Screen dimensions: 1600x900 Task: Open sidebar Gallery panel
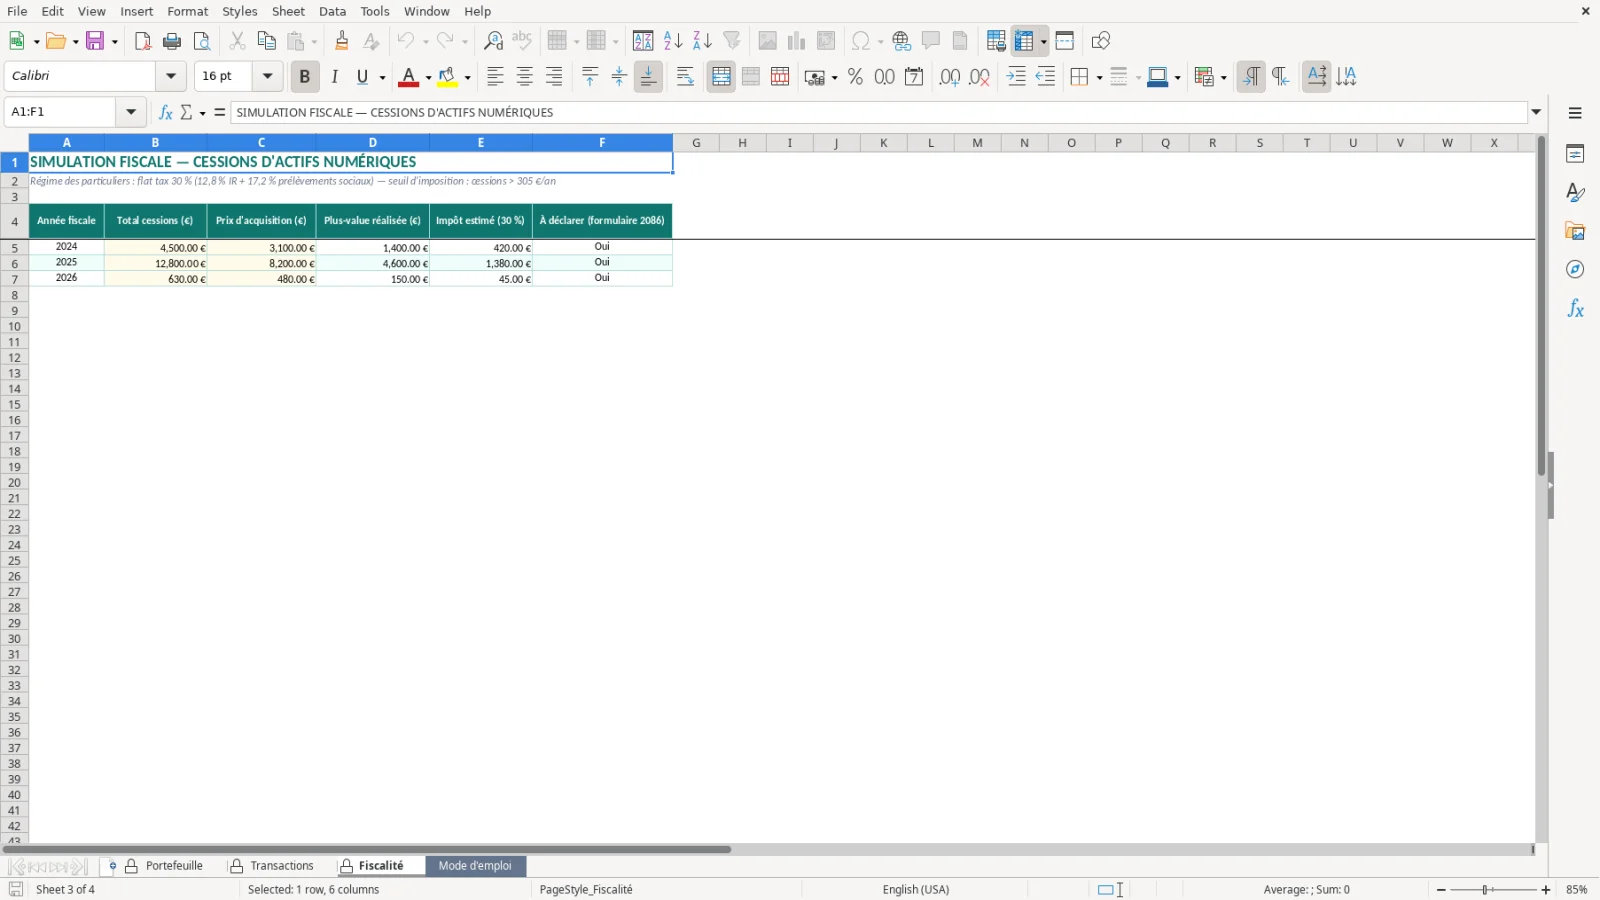click(1575, 231)
